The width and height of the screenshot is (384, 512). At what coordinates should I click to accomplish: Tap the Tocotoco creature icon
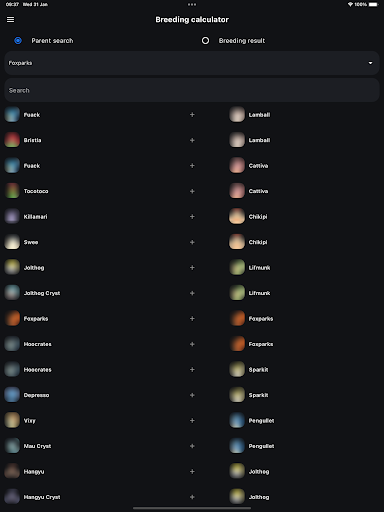(x=12, y=191)
